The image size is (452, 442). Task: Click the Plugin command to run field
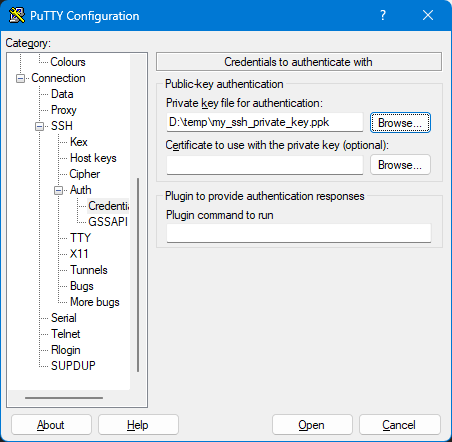(x=299, y=233)
